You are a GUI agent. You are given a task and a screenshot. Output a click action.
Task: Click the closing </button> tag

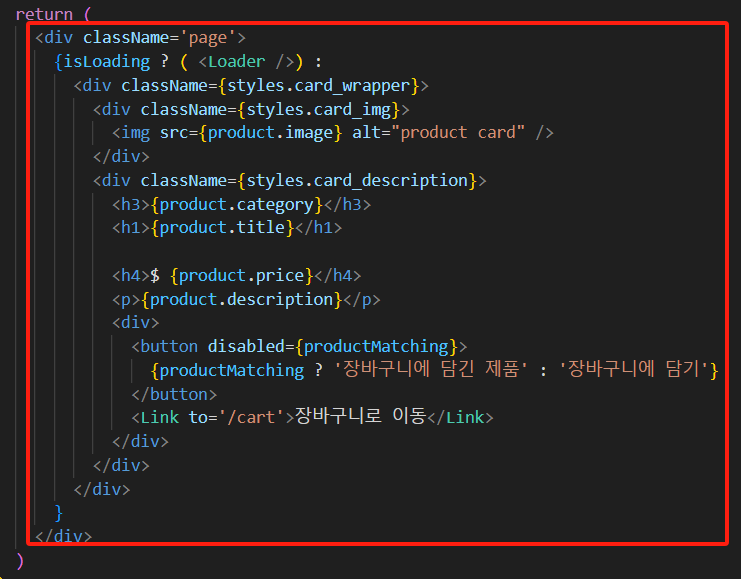tap(174, 394)
